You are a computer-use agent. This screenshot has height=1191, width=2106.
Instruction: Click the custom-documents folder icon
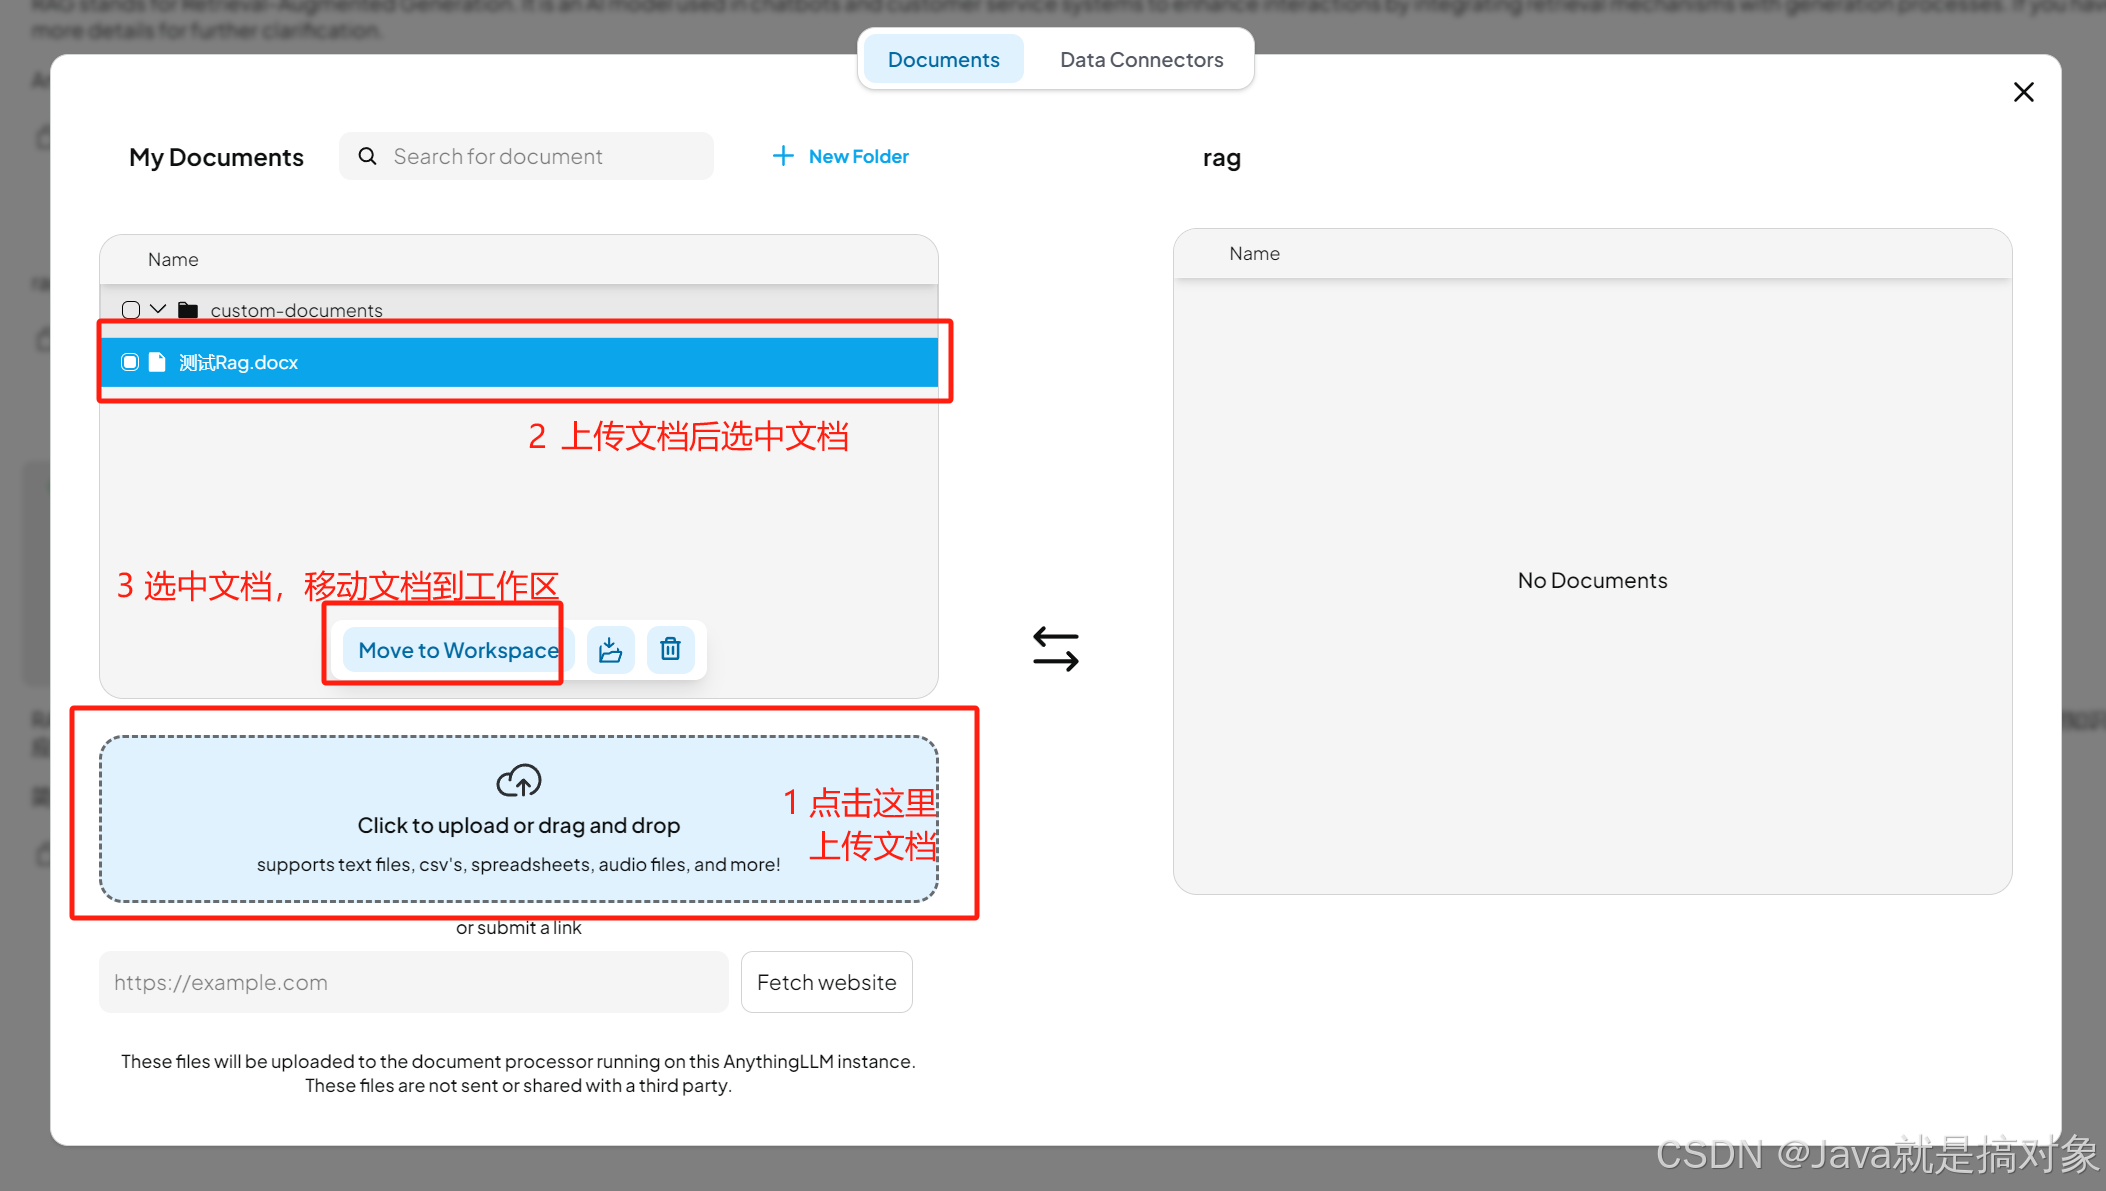pos(188,310)
